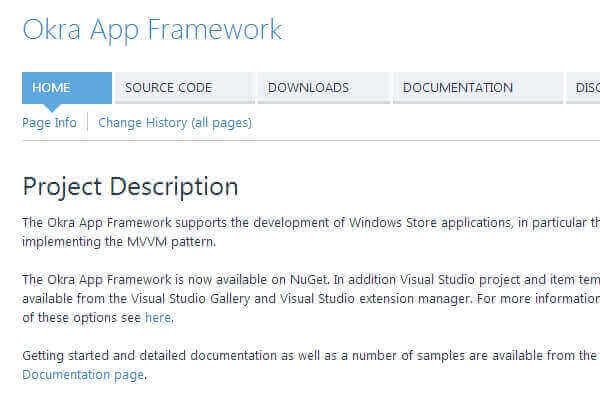Image resolution: width=600 pixels, height=400 pixels.
Task: View Change History (all pages)
Action: point(175,123)
